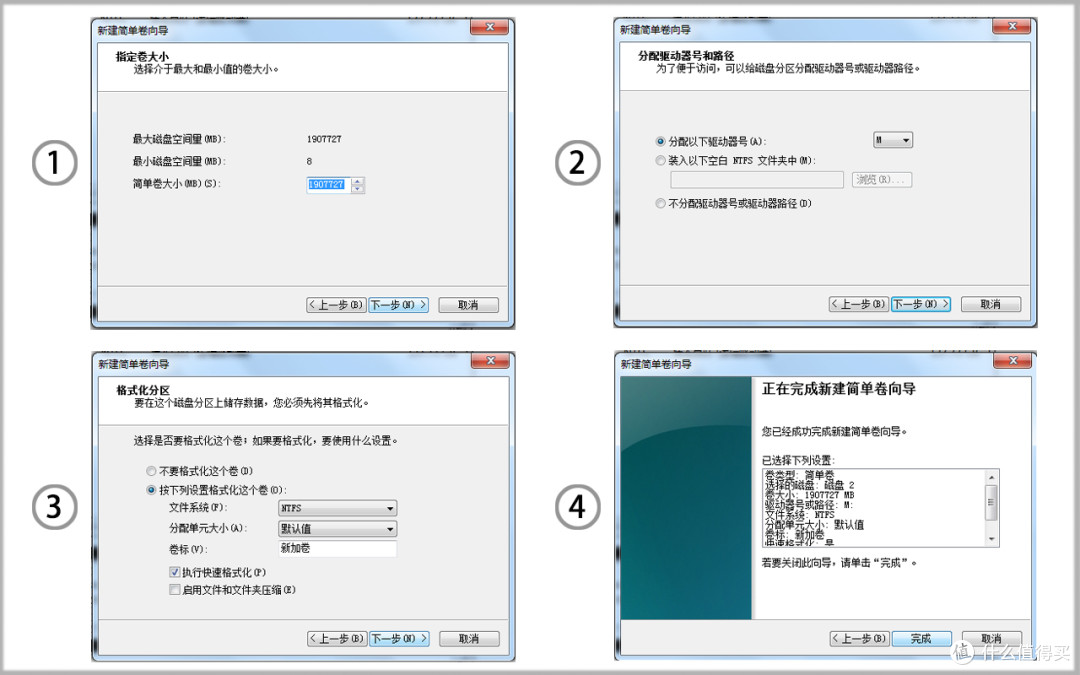The height and width of the screenshot is (675, 1080).
Task: Click 取消 in the 指定卷大小 dialog
Action: 468,304
